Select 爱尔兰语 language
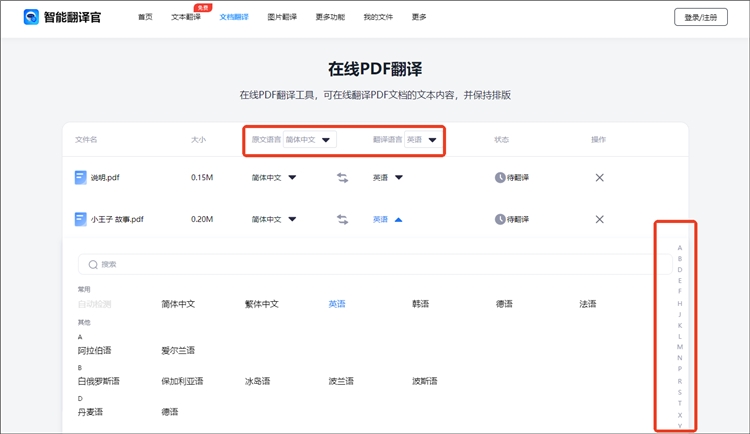 point(178,350)
